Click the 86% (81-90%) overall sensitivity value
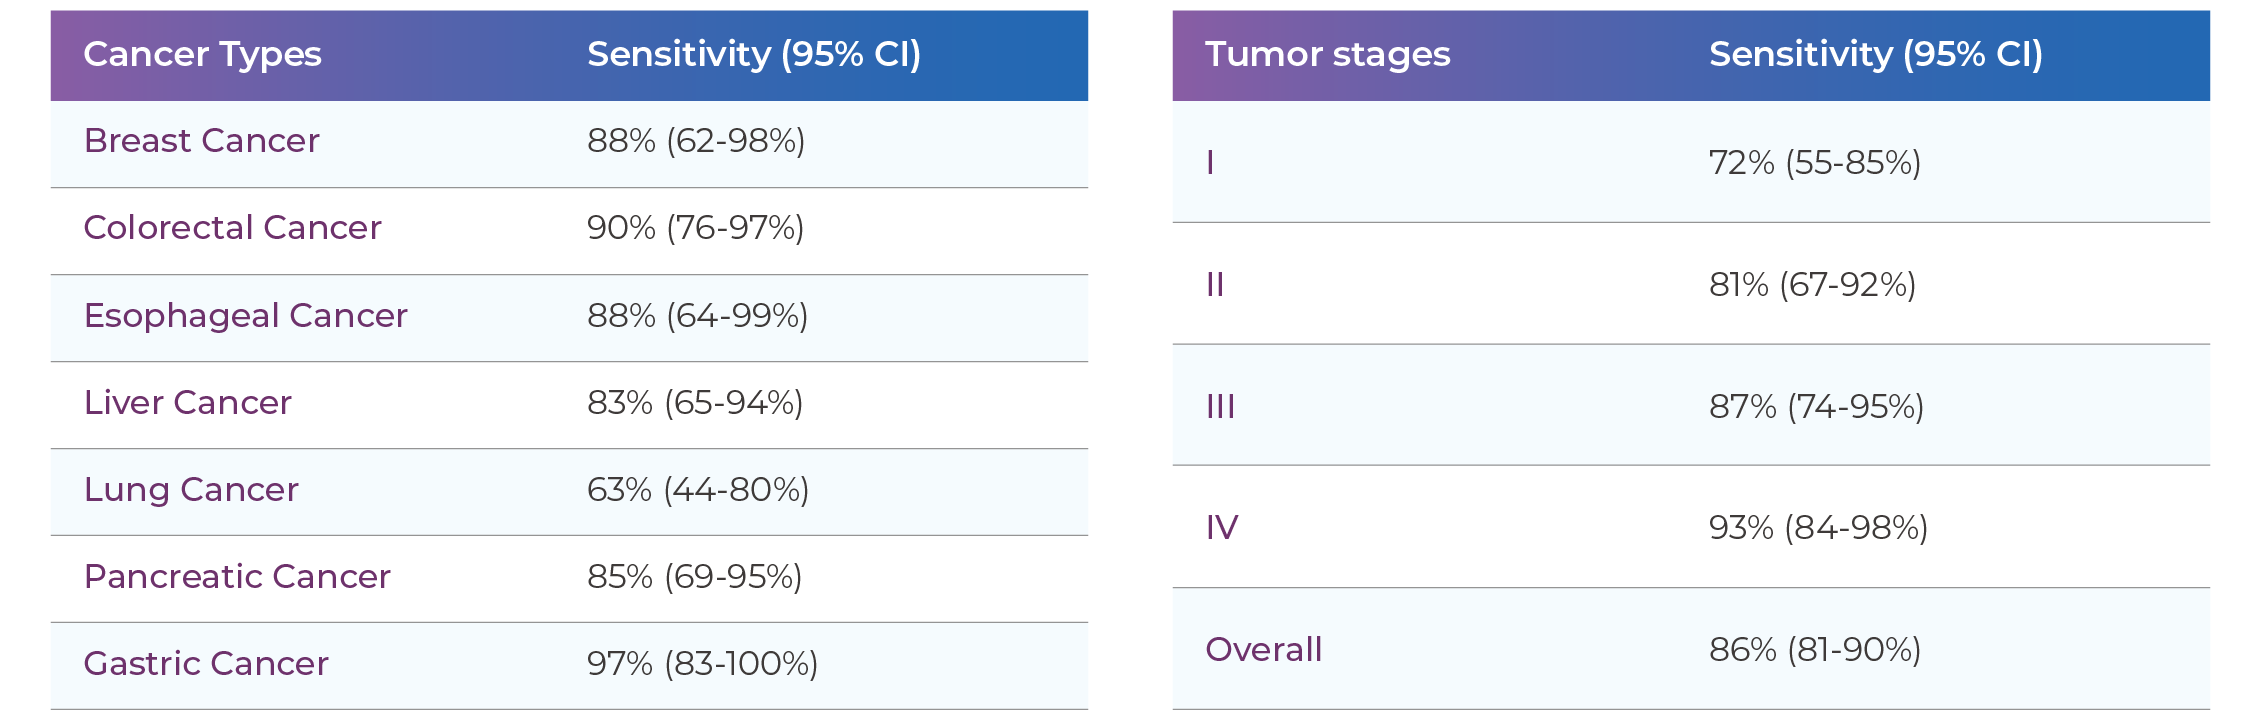This screenshot has height=719, width=2257. (1814, 650)
